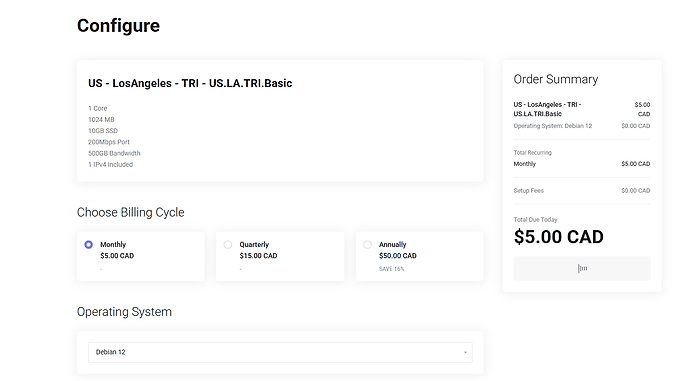Click the small arrow on the OS selector
Viewport: 690px width, 381px height.
pos(465,352)
